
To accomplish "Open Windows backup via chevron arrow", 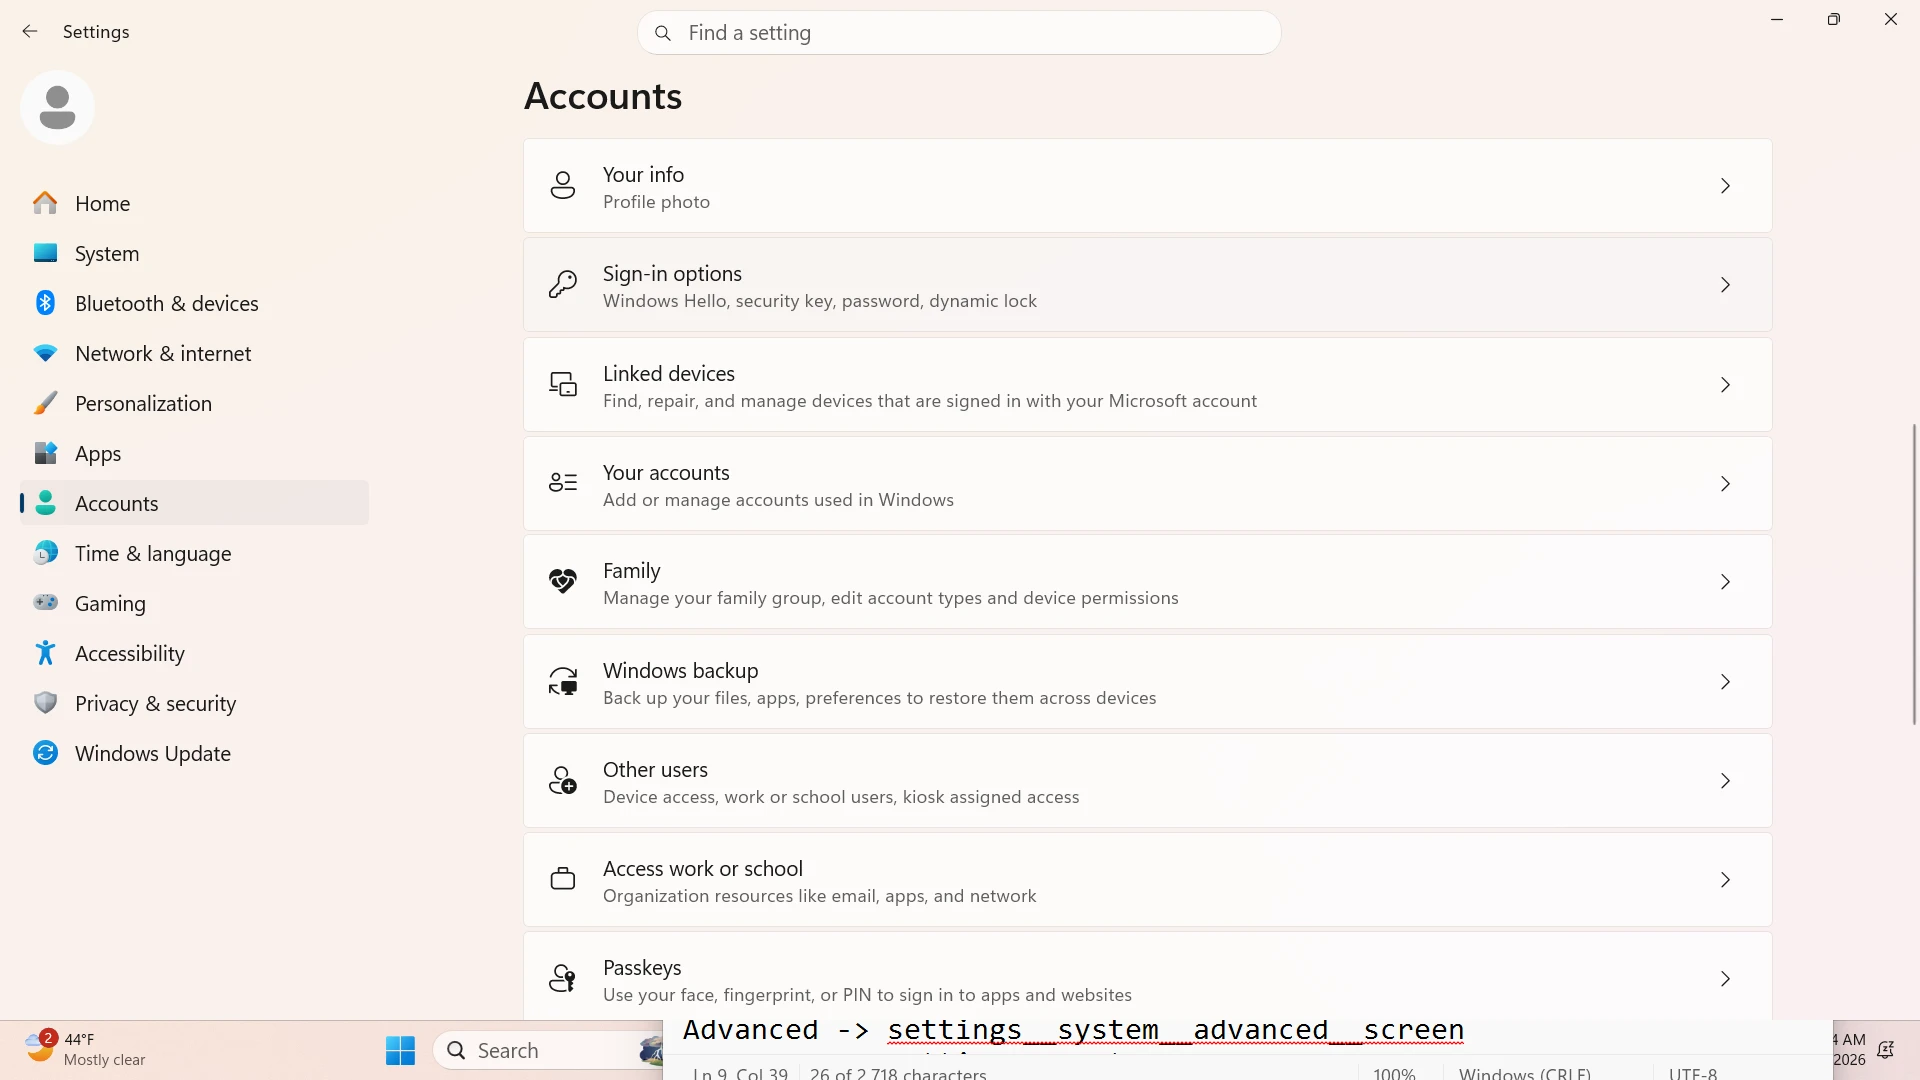I will 1725,682.
